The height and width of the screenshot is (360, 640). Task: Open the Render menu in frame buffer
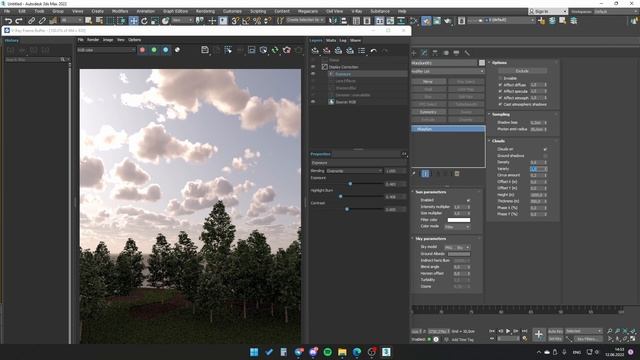(x=93, y=40)
